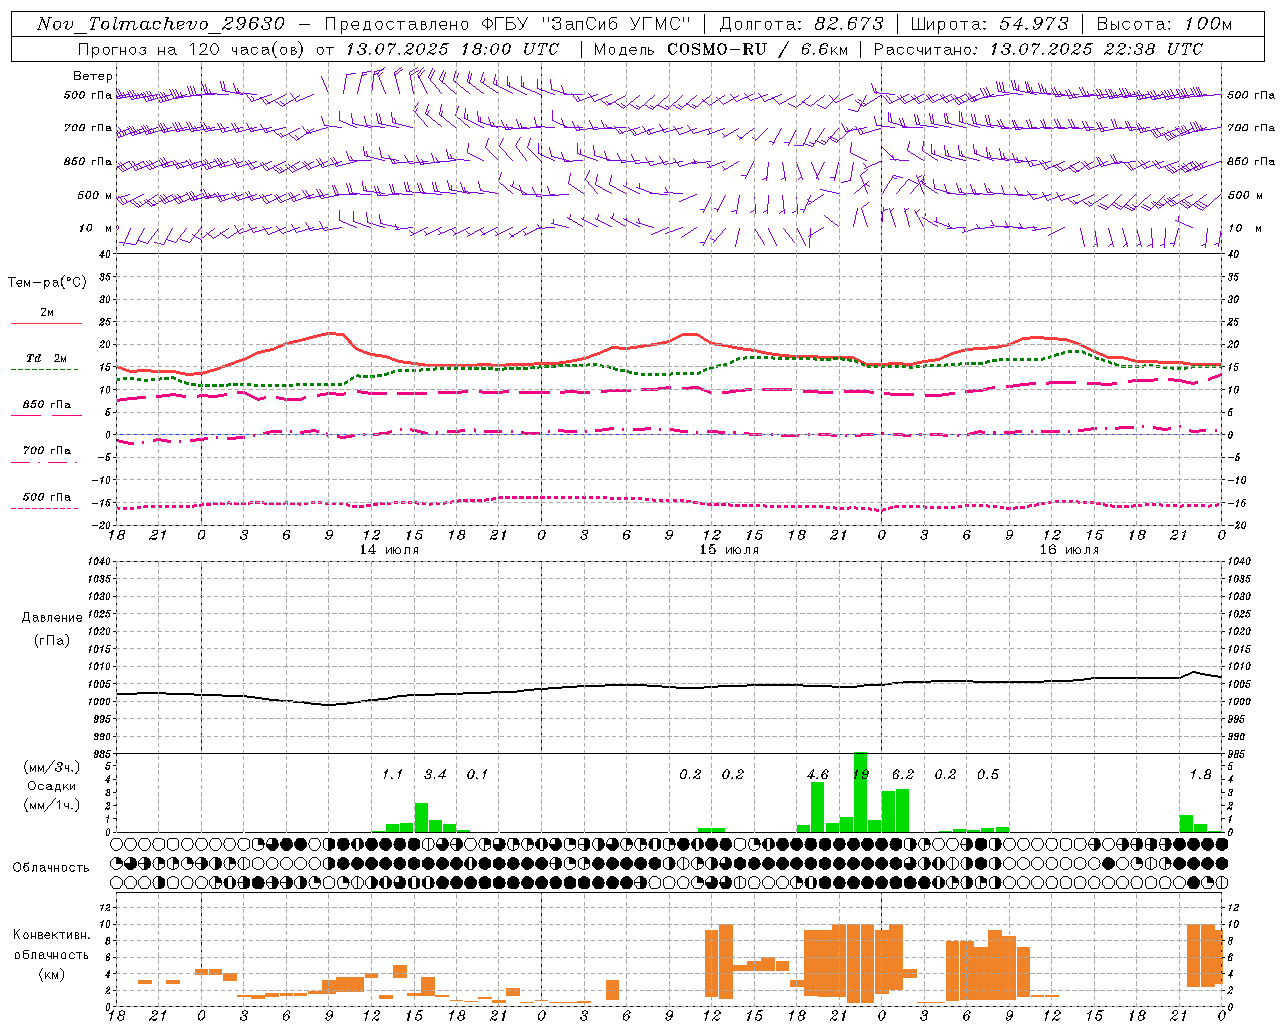1280x1024 pixels.
Task: Click the 500 гПа temperature legend entry
Action: tap(46, 497)
